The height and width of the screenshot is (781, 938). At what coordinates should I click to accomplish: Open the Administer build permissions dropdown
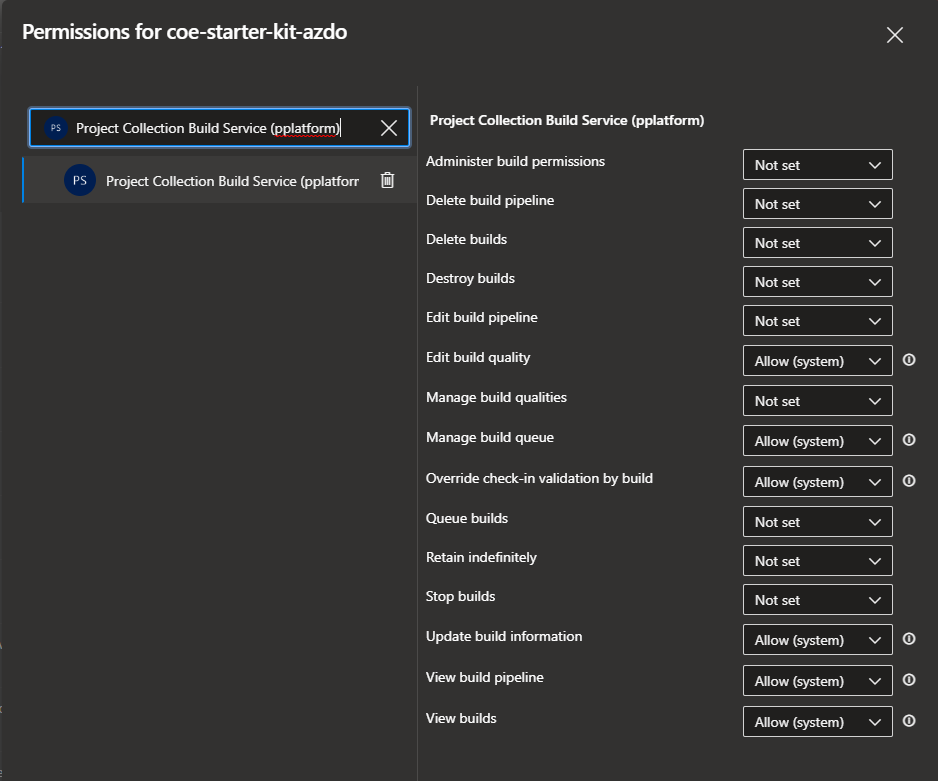[817, 164]
